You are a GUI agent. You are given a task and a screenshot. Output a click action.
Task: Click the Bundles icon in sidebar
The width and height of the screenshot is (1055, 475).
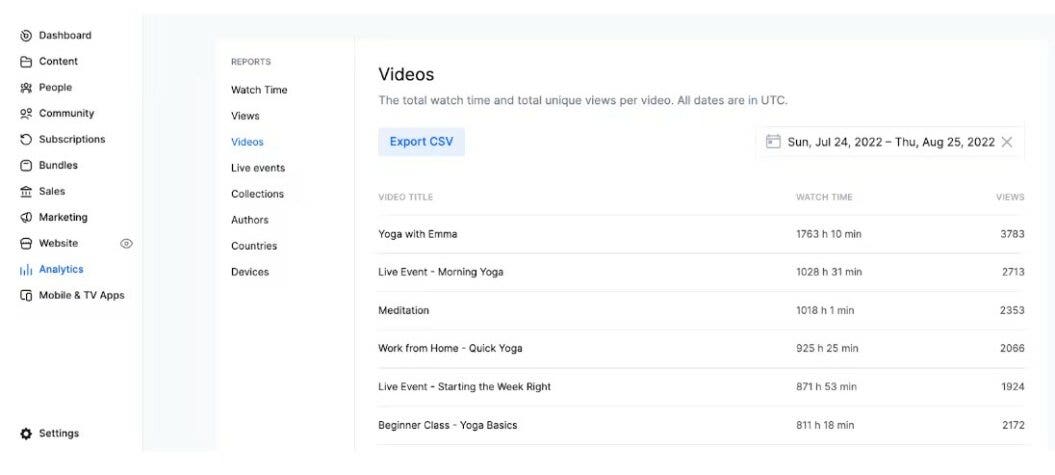26,166
